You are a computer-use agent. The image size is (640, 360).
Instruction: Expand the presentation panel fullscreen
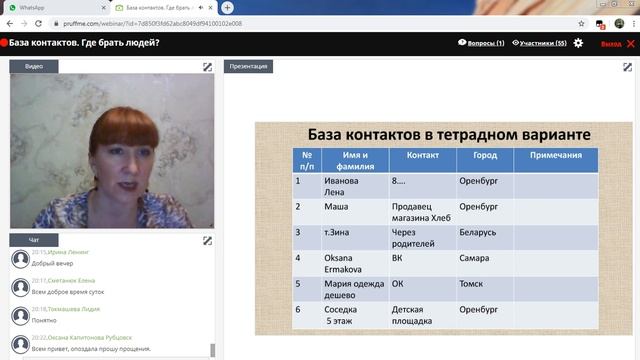click(627, 67)
